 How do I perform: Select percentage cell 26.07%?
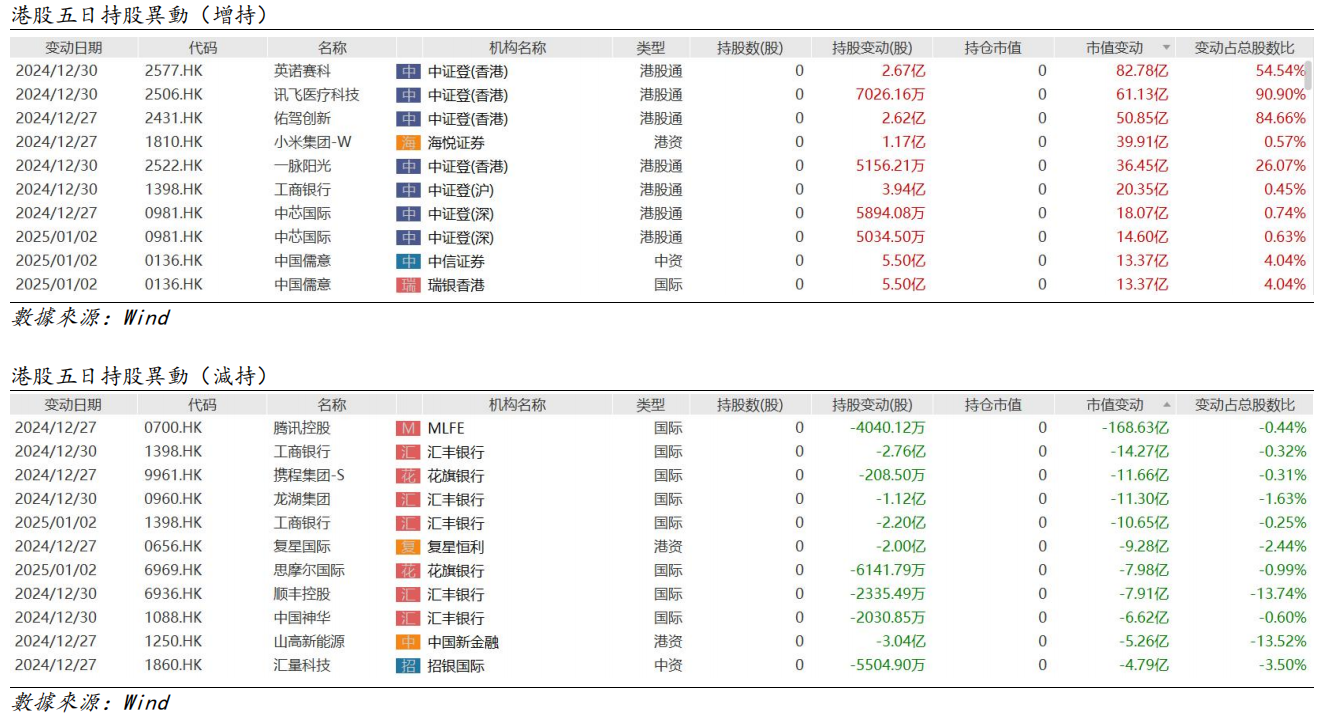click(1281, 166)
